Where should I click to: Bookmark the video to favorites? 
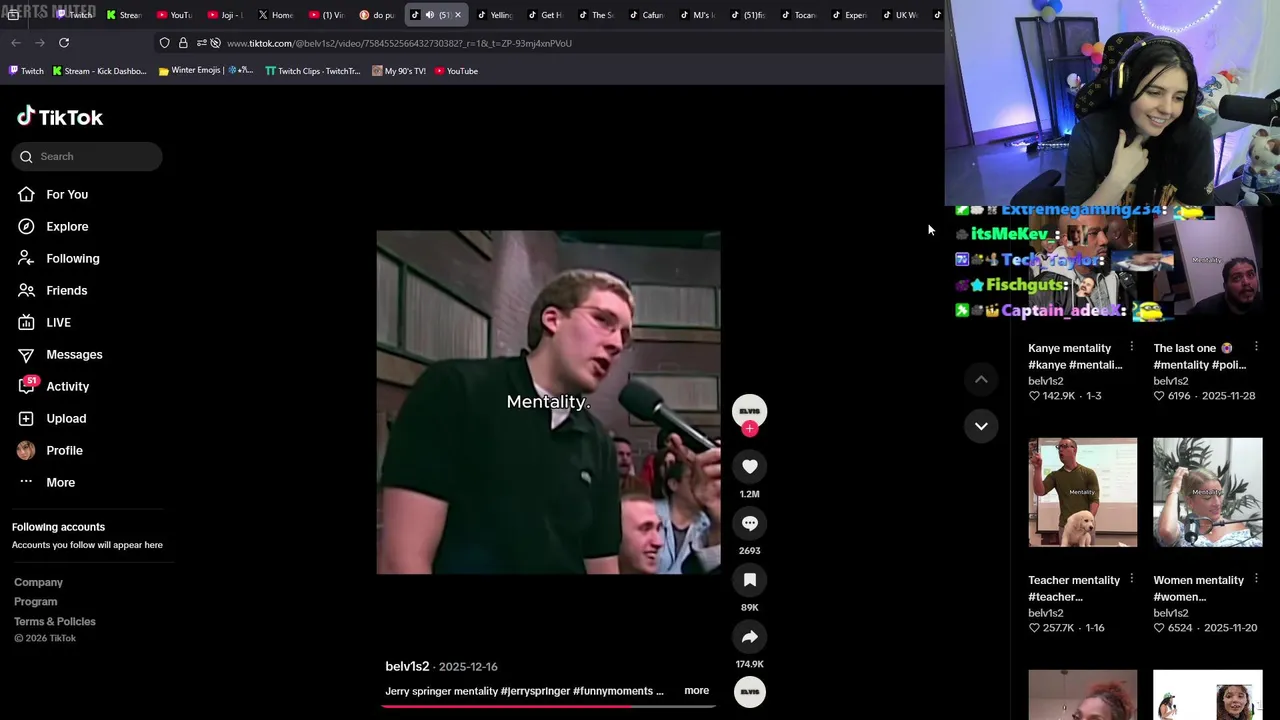coord(750,580)
